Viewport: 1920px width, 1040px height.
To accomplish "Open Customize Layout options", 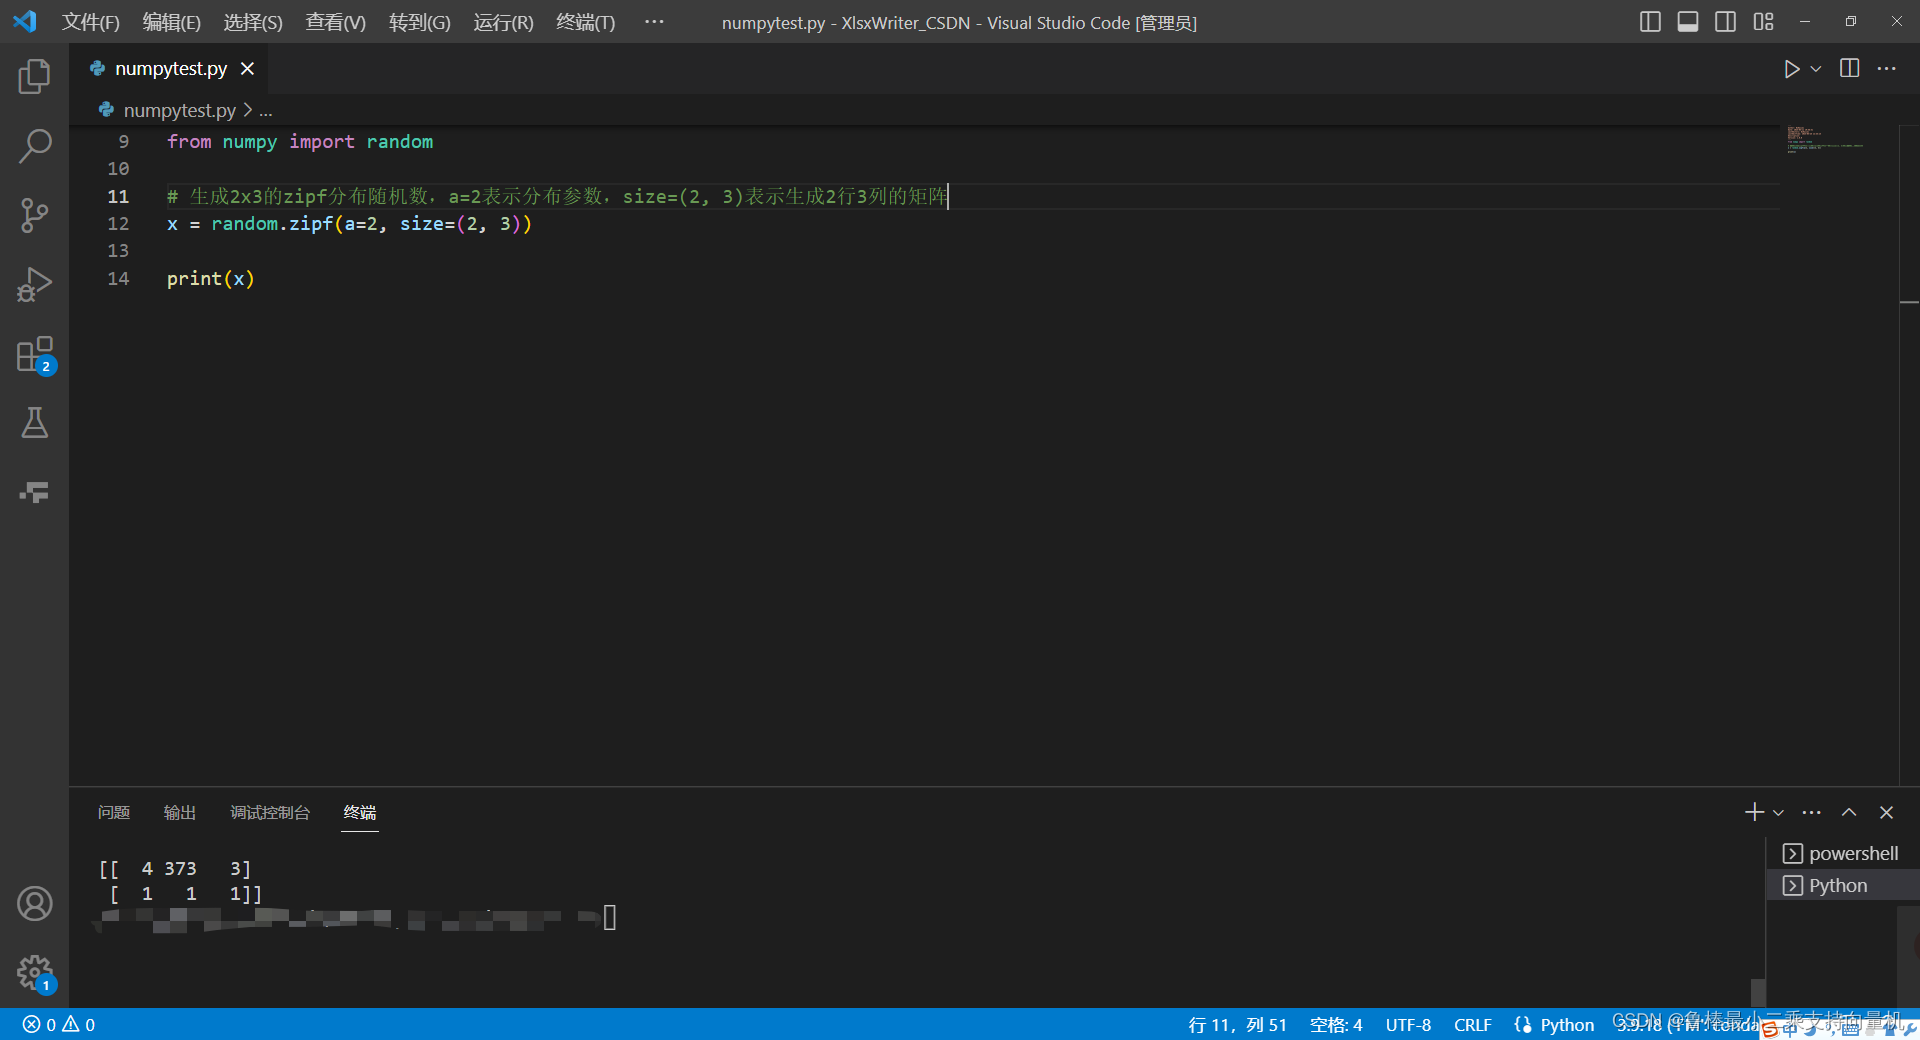I will (1763, 22).
